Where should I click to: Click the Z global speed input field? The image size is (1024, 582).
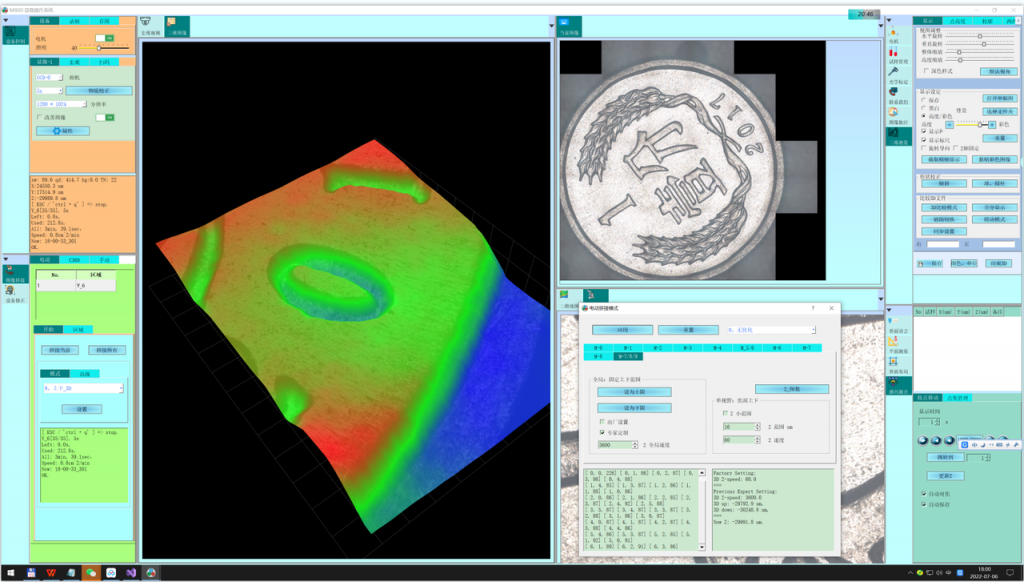[x=614, y=445]
